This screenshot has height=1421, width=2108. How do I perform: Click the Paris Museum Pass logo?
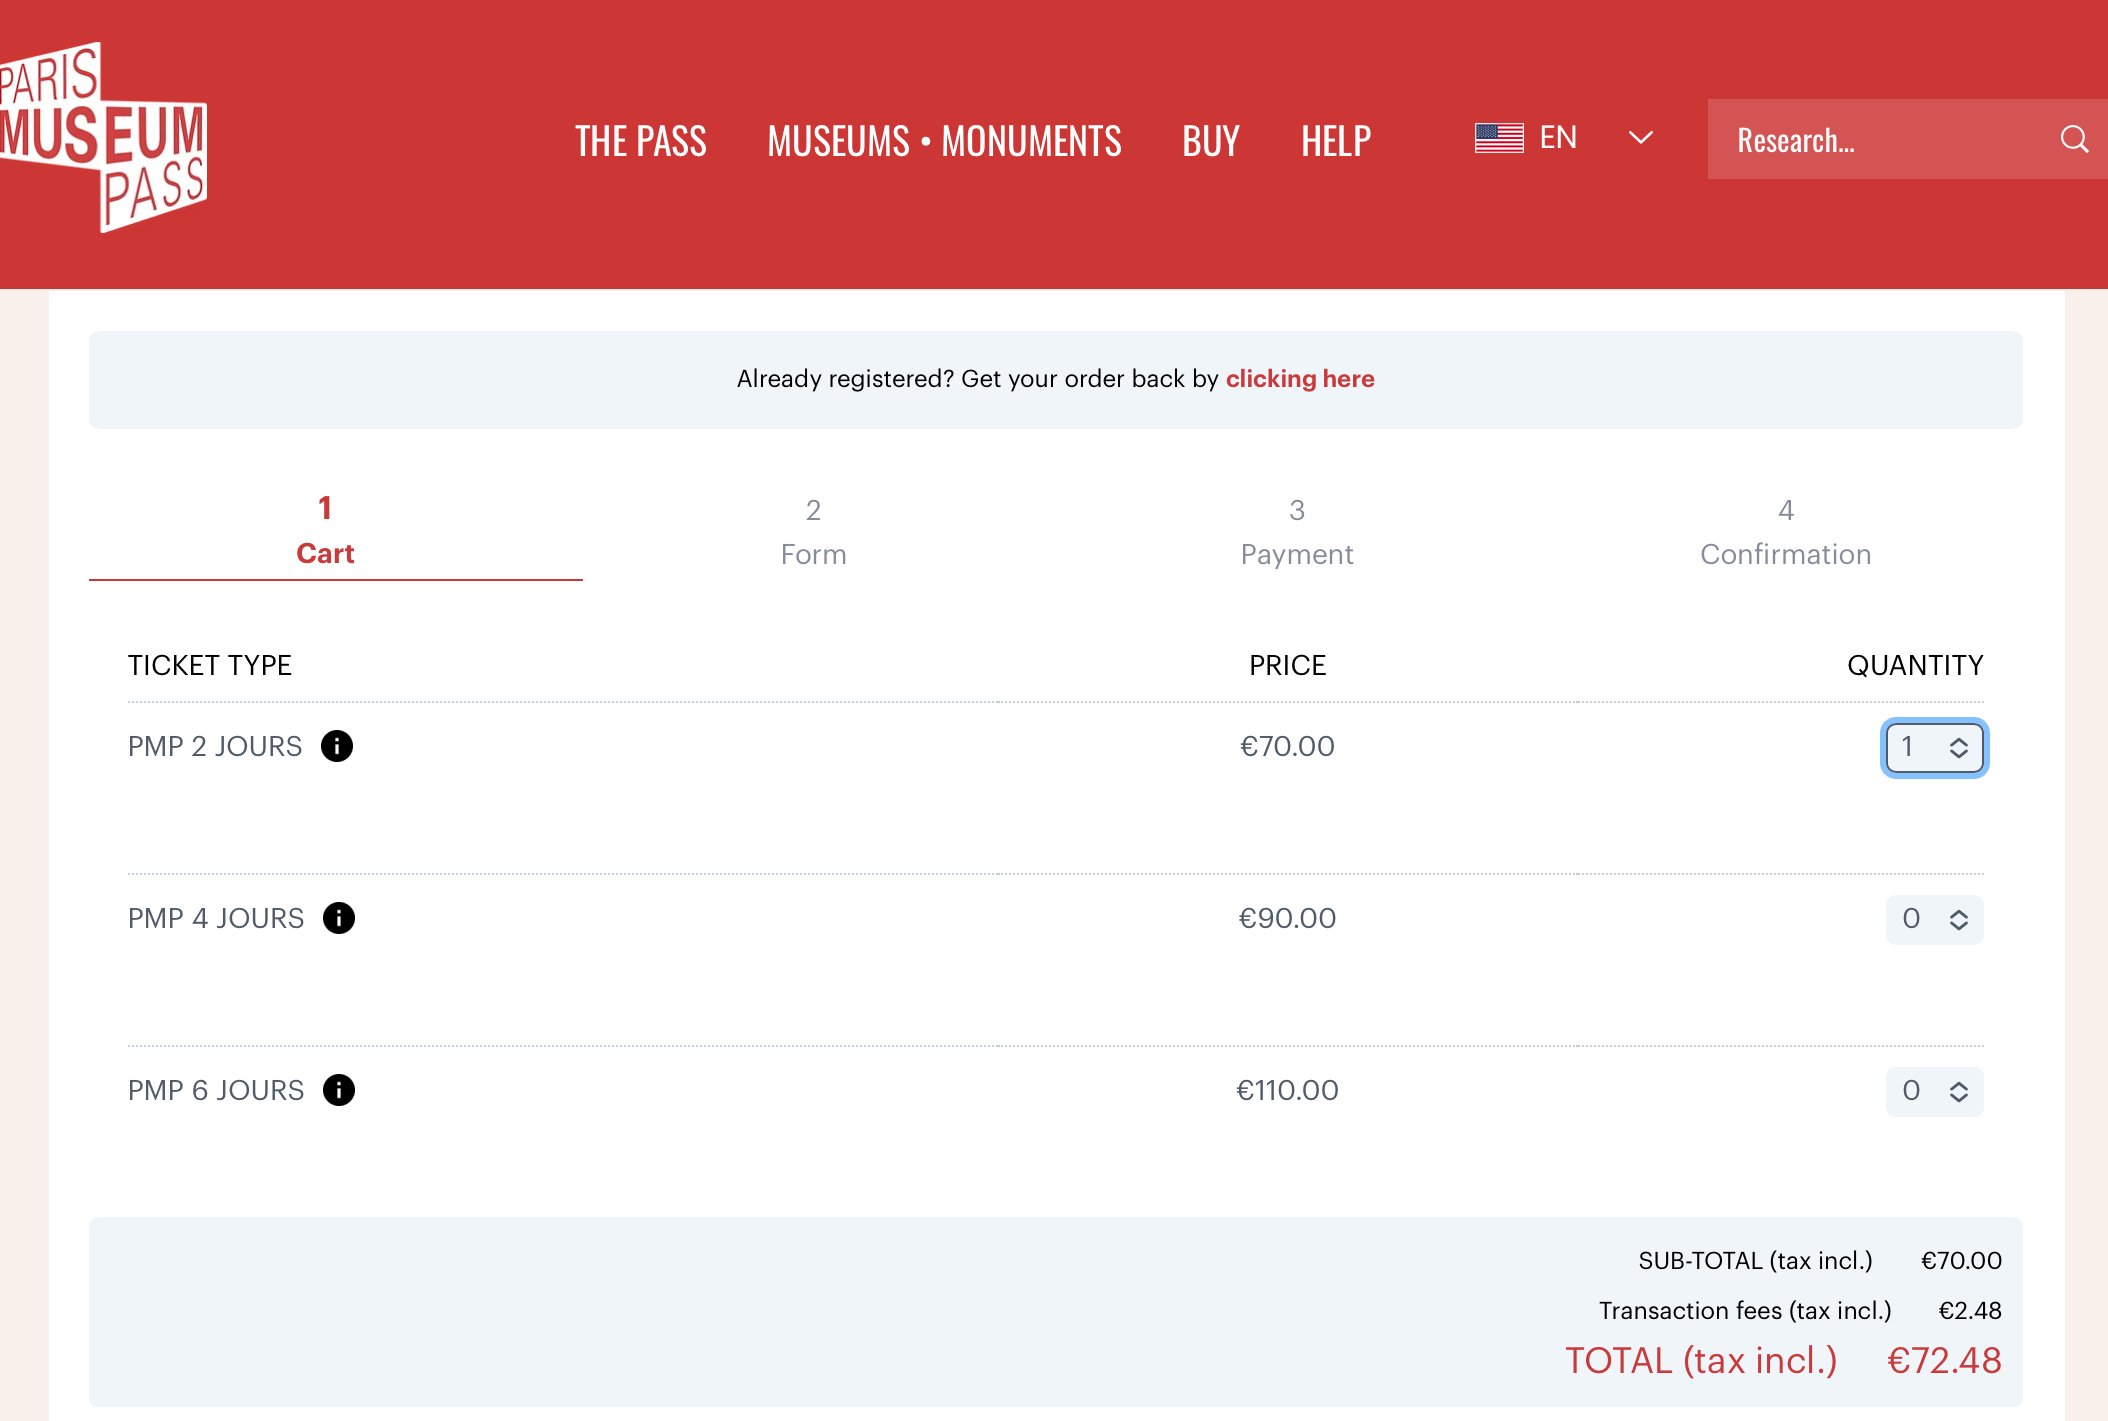click(105, 138)
